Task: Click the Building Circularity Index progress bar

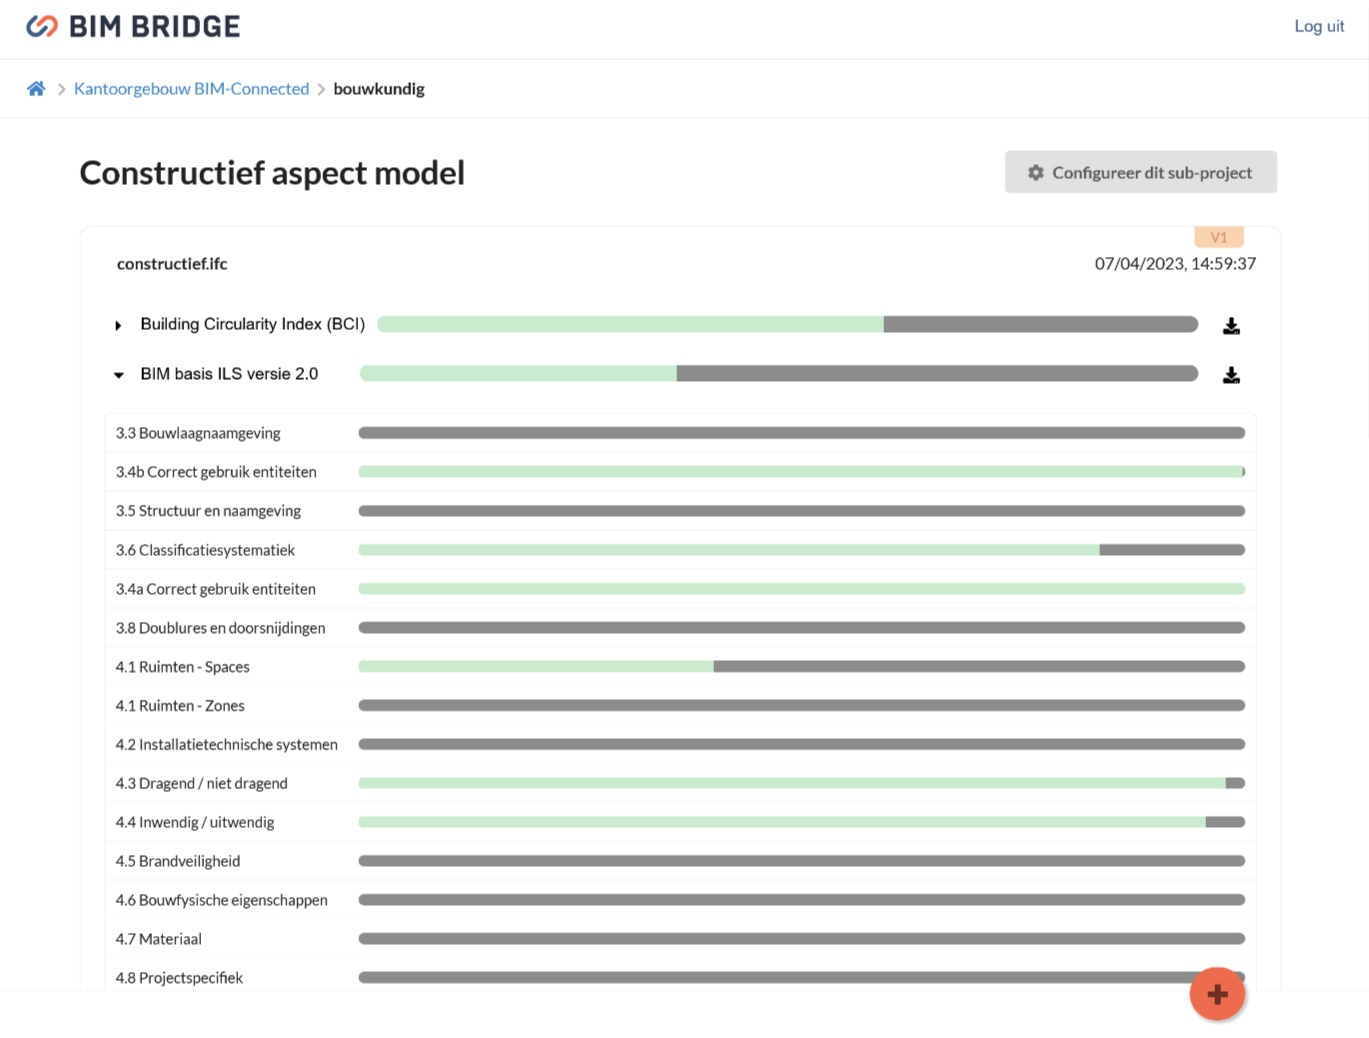Action: 787,324
